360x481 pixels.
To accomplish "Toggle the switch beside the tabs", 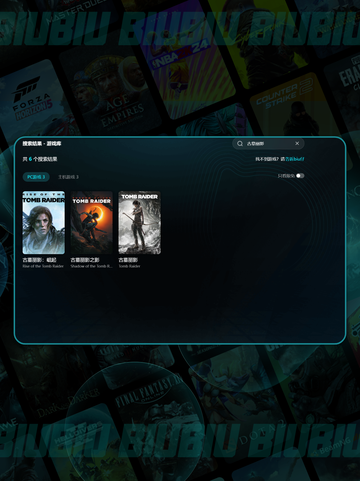I will coord(300,176).
